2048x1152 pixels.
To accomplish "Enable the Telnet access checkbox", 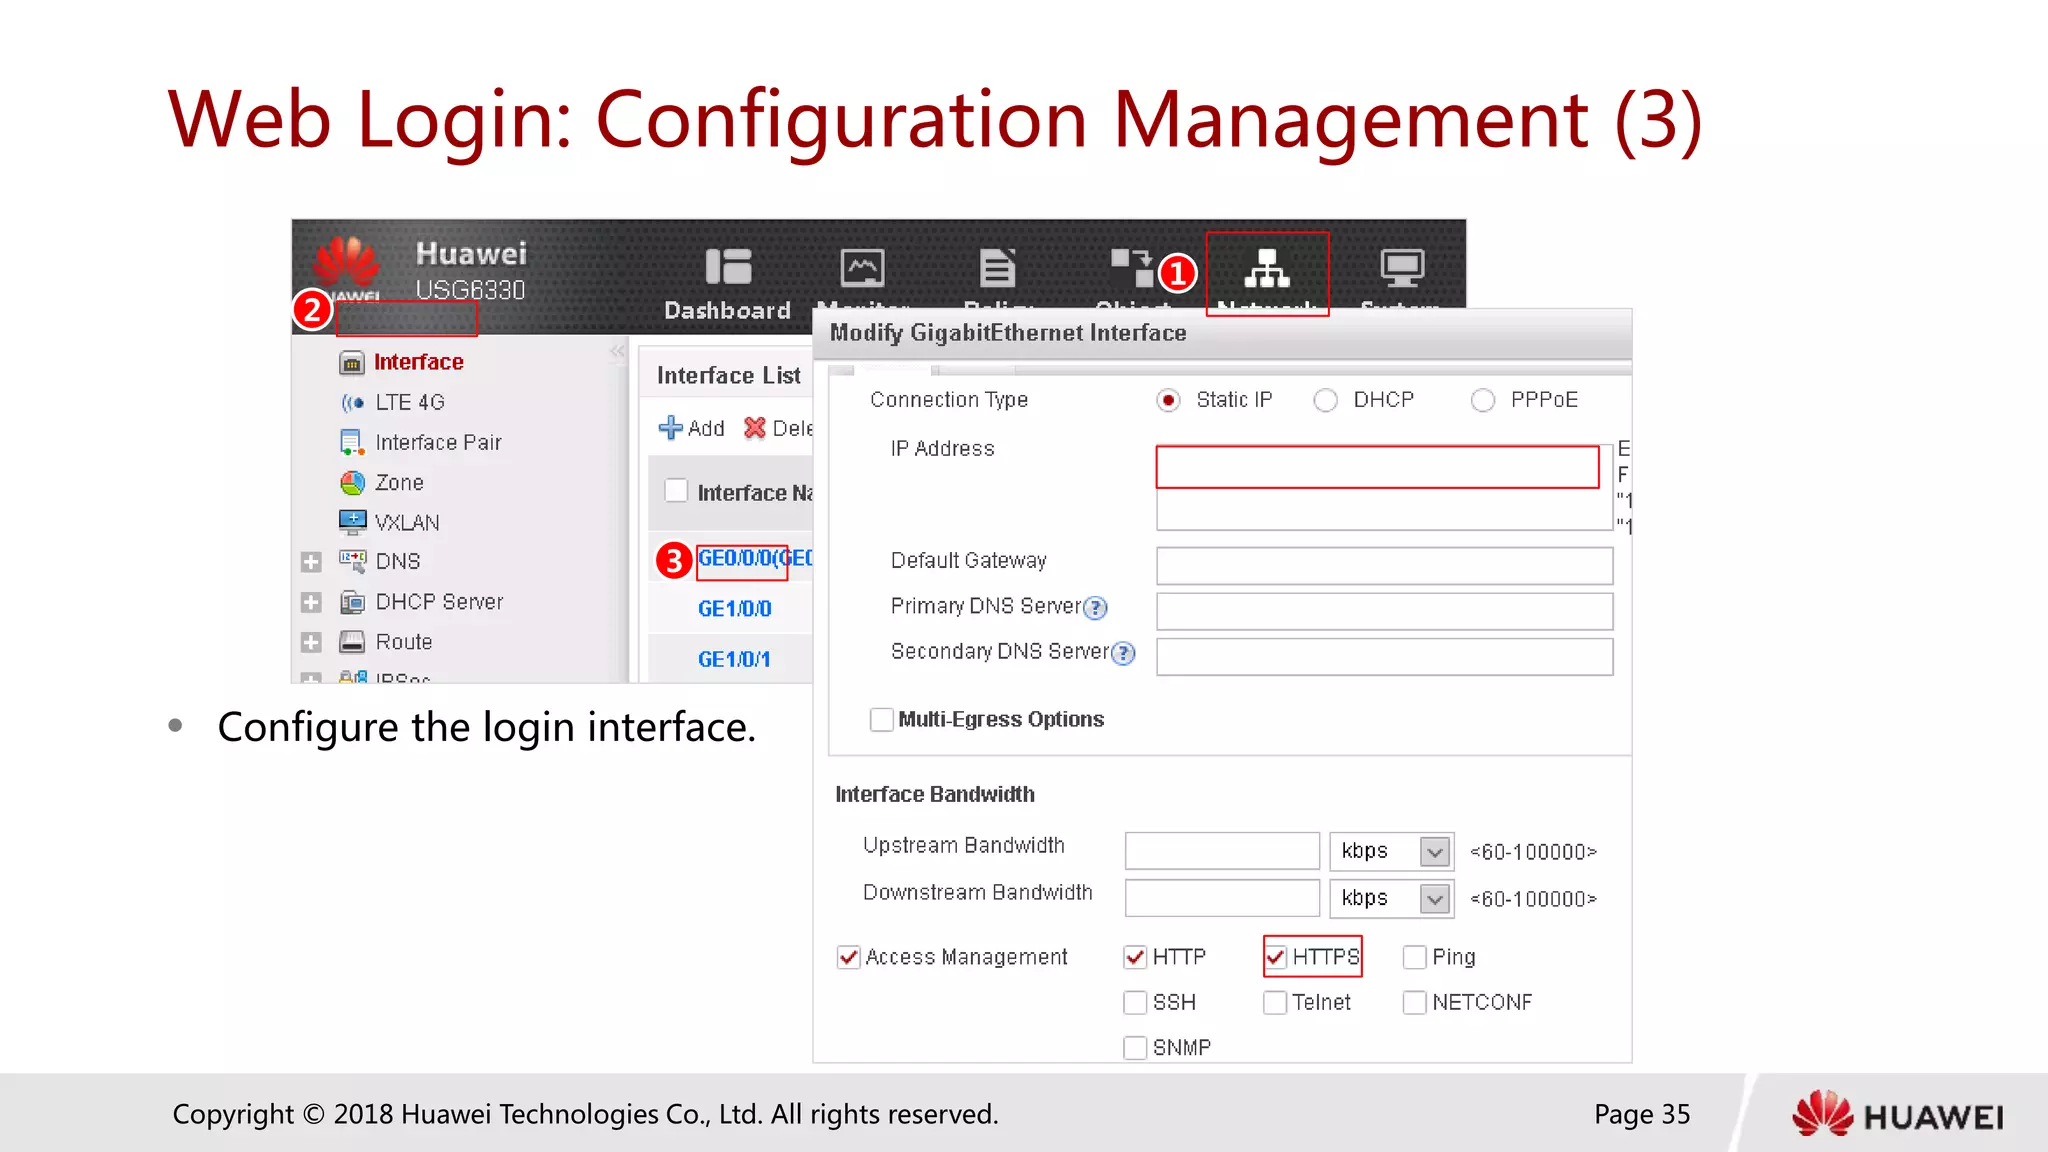I will point(1275,1003).
